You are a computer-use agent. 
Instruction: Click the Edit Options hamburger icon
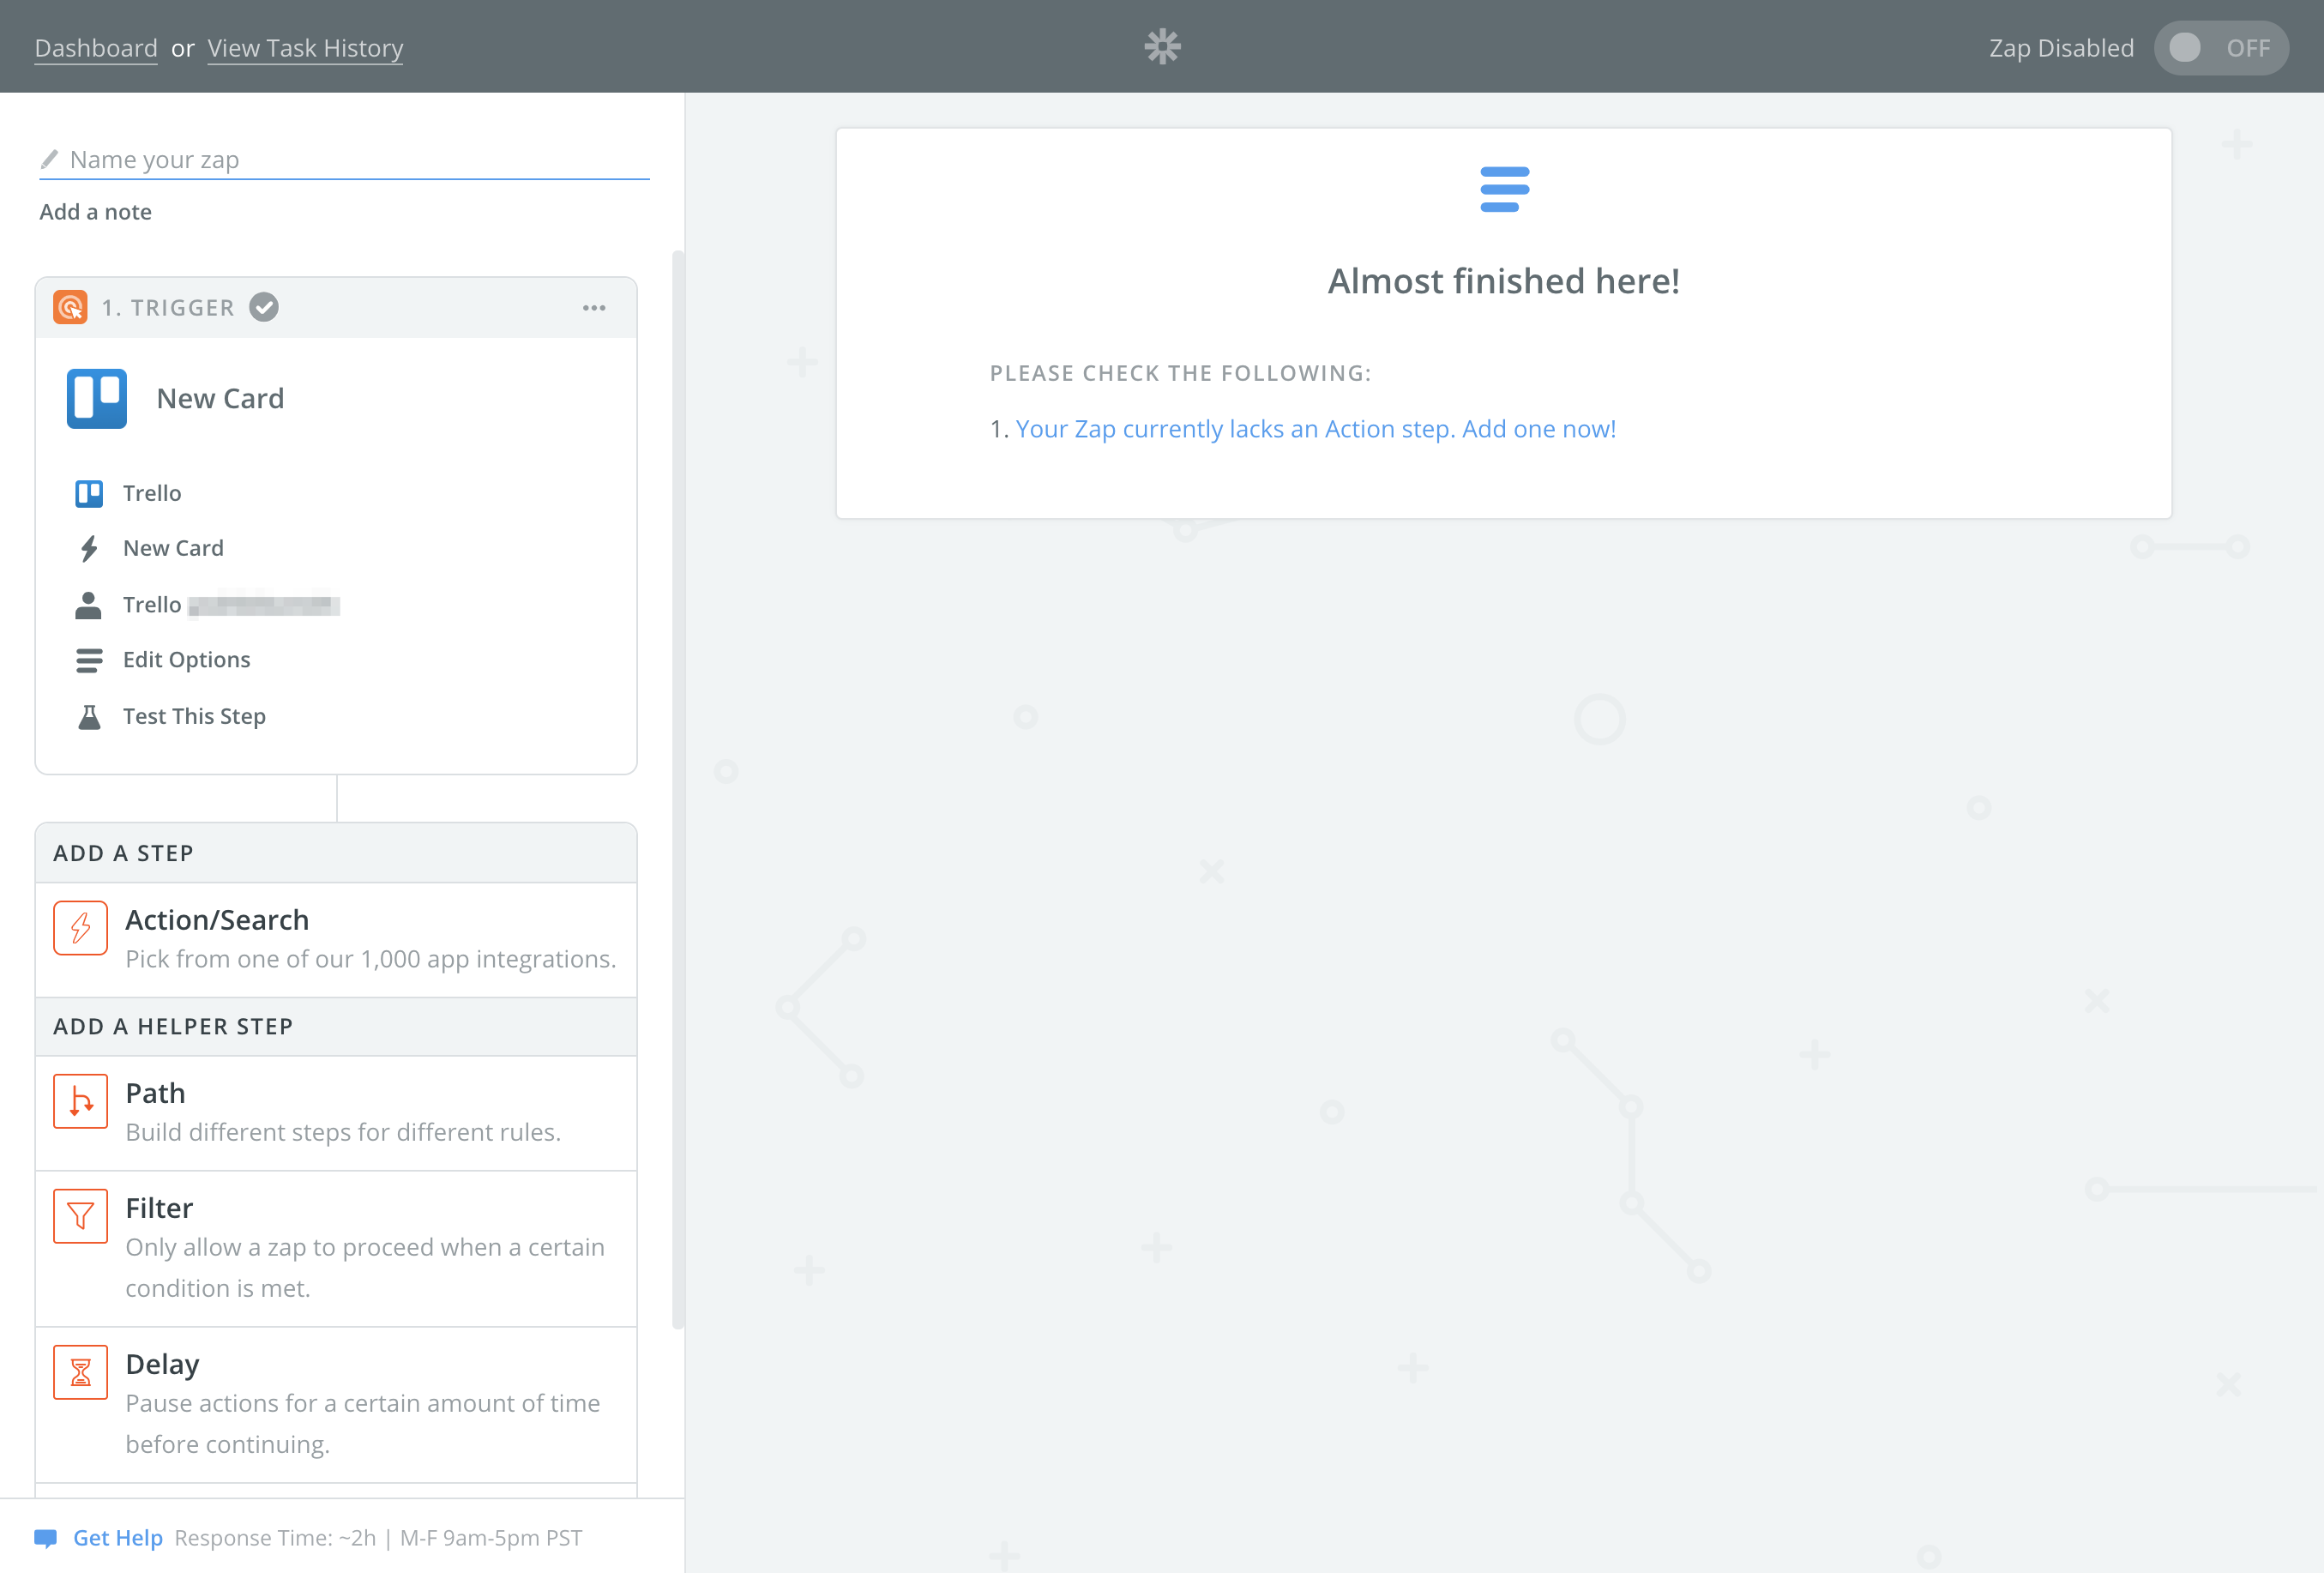coord(87,659)
